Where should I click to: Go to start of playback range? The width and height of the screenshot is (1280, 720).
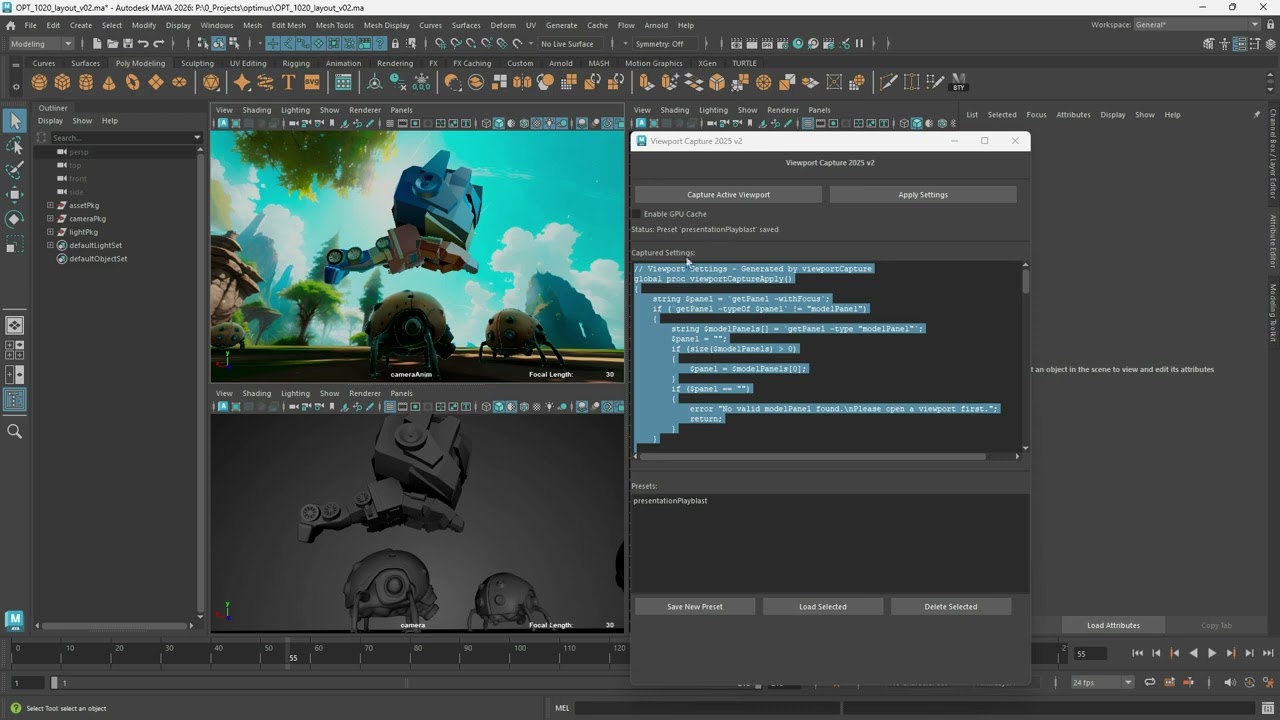click(x=1137, y=653)
